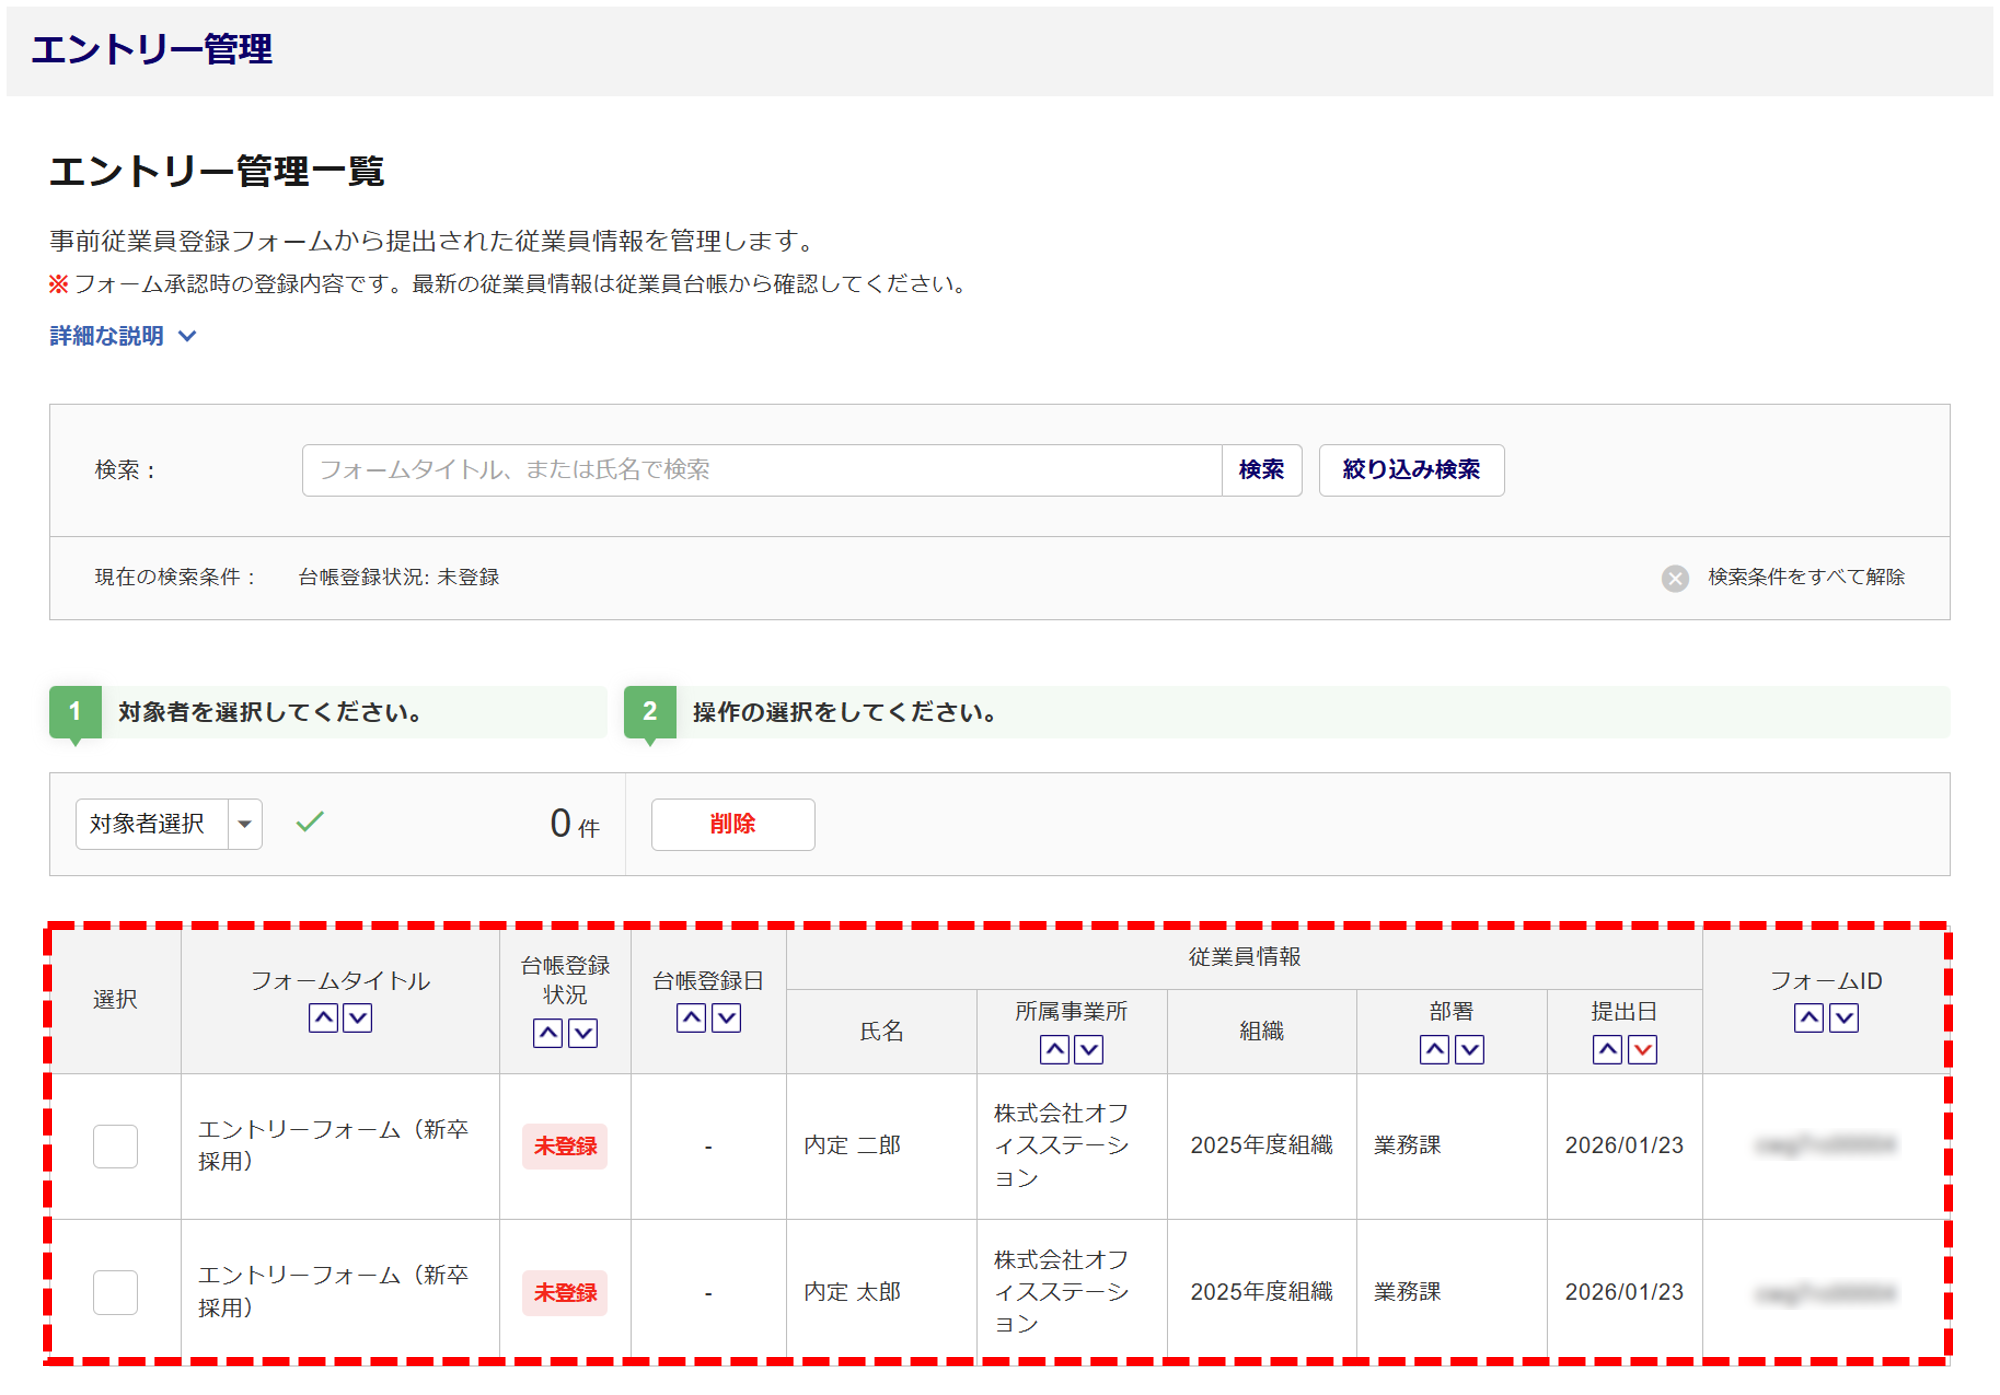Viewport: 2000px width, 1395px height.
Task: Click the 検索 button
Action: [x=1260, y=470]
